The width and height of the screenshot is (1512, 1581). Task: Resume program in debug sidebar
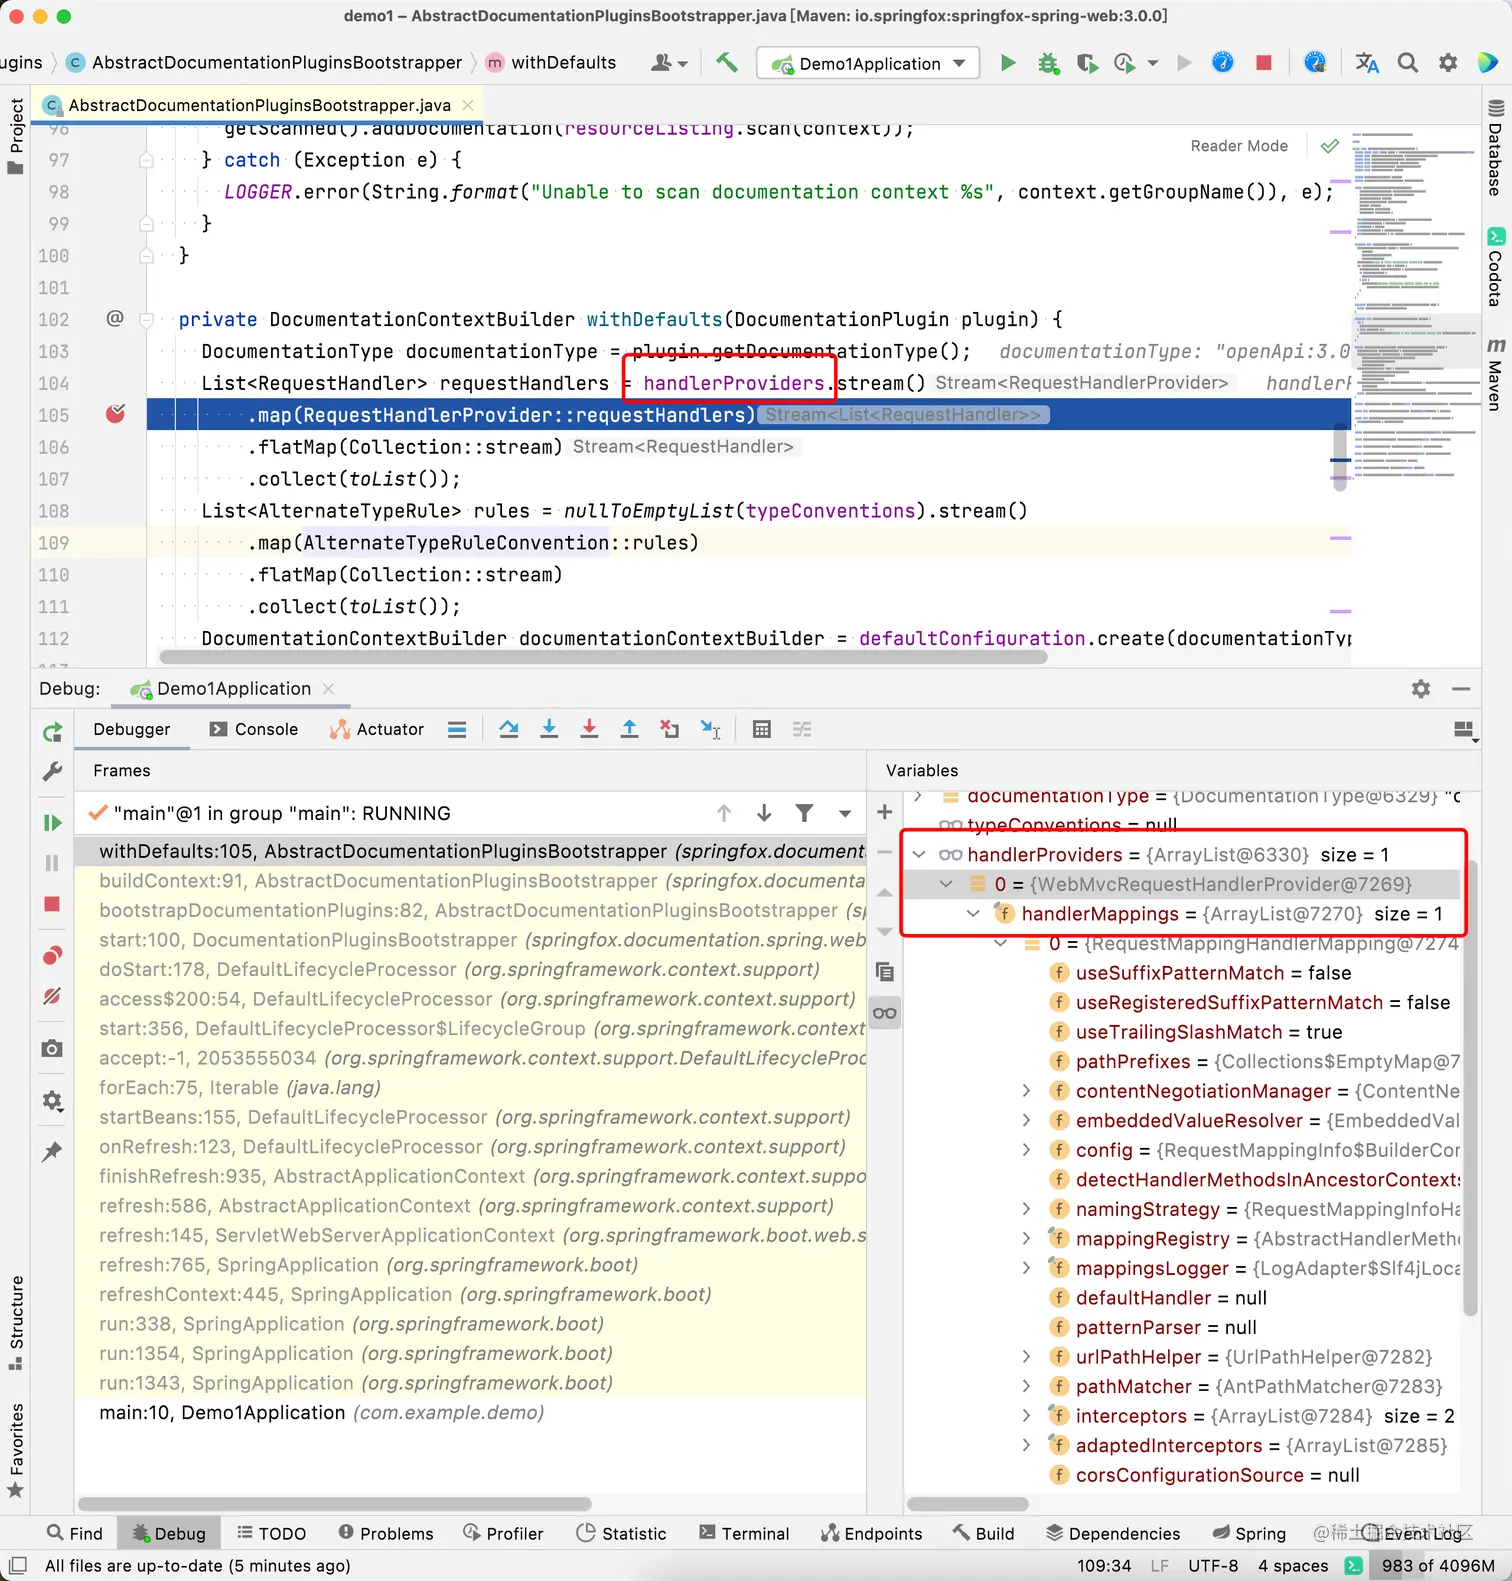coord(52,823)
